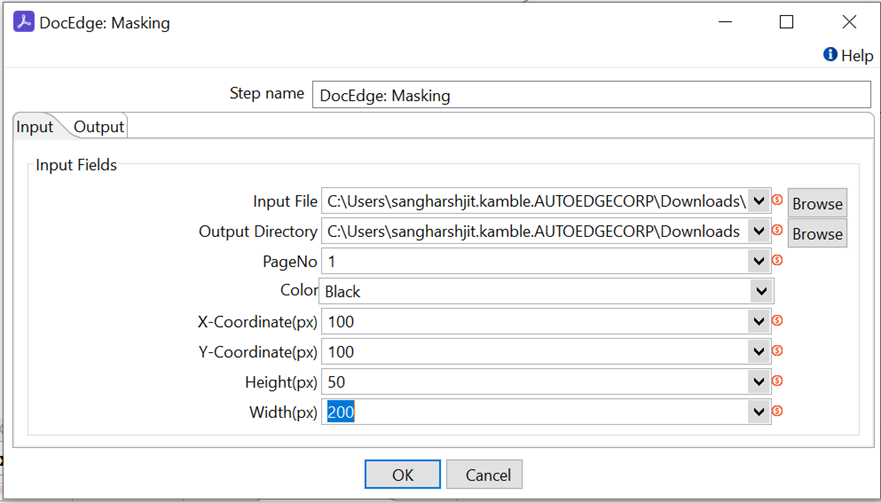
Task: Expand the Input File dropdown arrow
Action: tap(759, 201)
